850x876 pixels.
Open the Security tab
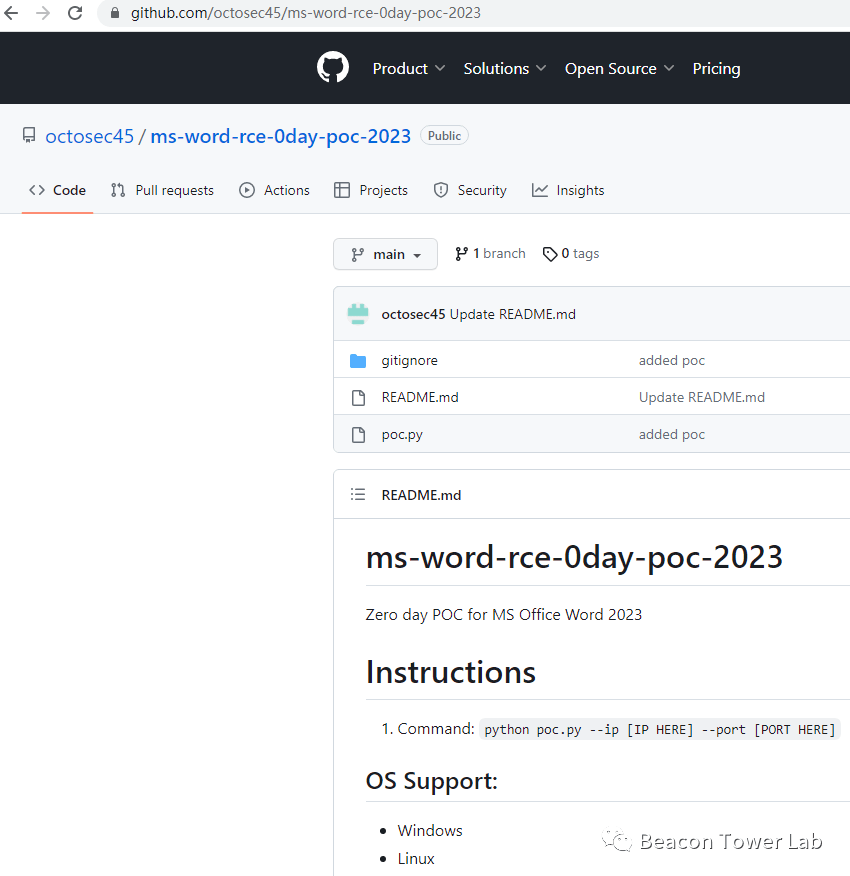[470, 191]
